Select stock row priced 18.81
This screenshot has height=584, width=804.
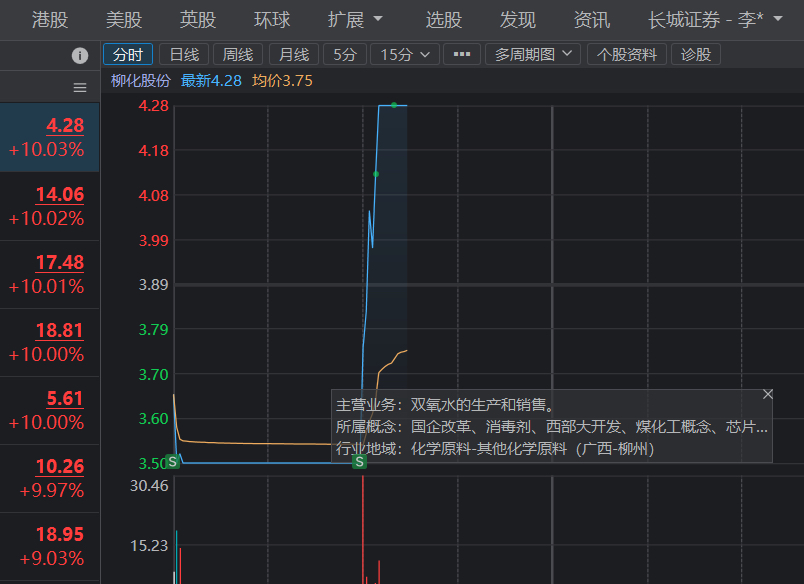click(x=50, y=343)
